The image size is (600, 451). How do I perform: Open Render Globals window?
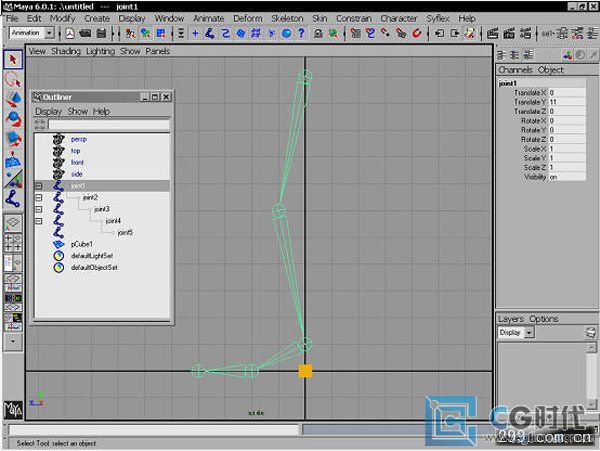[525, 34]
